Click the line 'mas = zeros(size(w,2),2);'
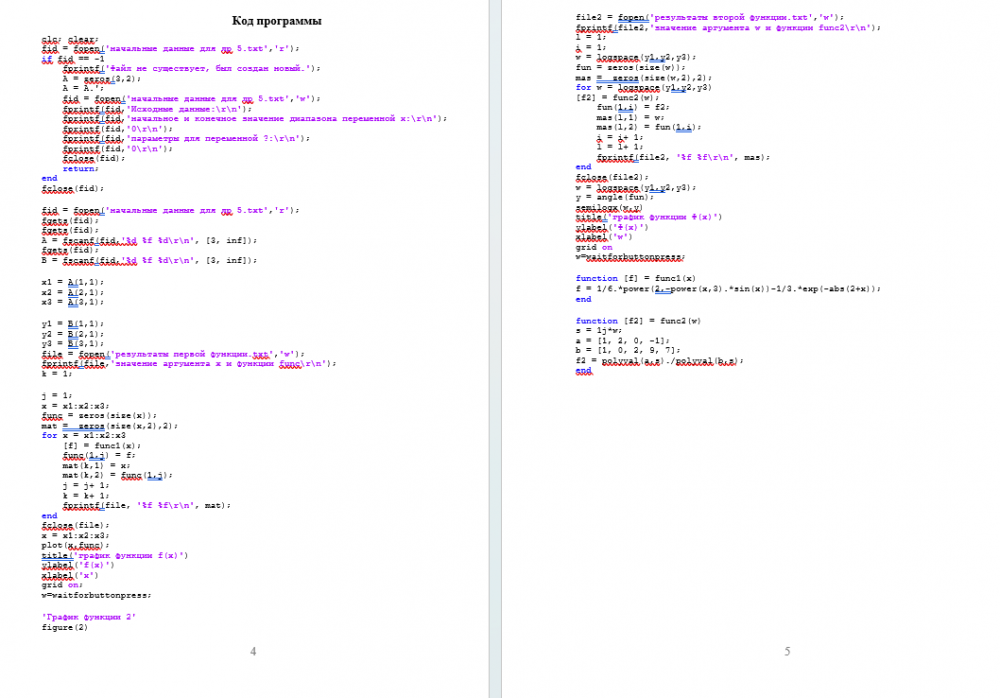Image resolution: width=1000 pixels, height=698 pixels. (643, 77)
